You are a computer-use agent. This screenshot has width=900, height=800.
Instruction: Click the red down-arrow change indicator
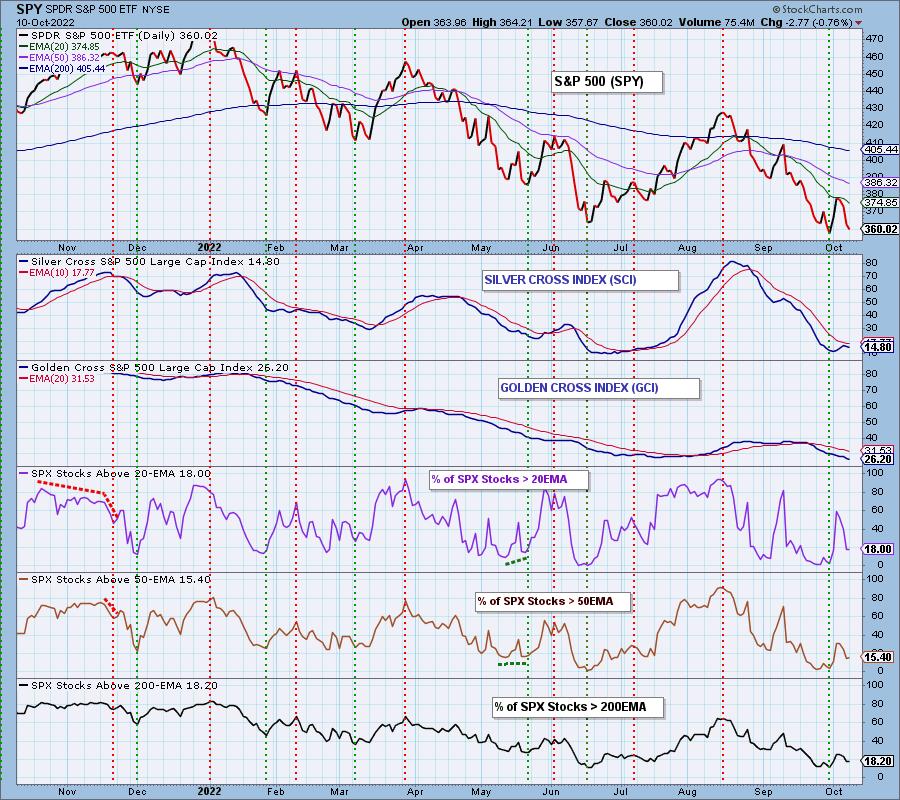858,23
